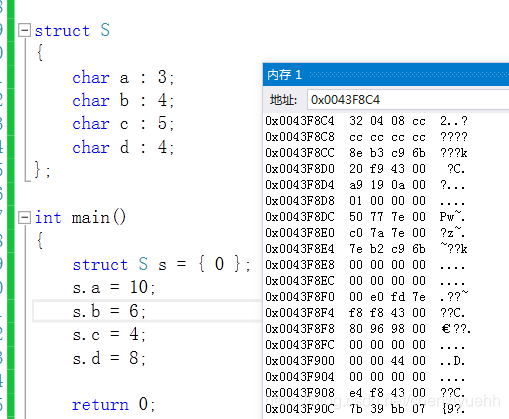This screenshot has width=509, height=419.
Task: Click hex bytes 80 96 98 00
Action: coord(387,329)
